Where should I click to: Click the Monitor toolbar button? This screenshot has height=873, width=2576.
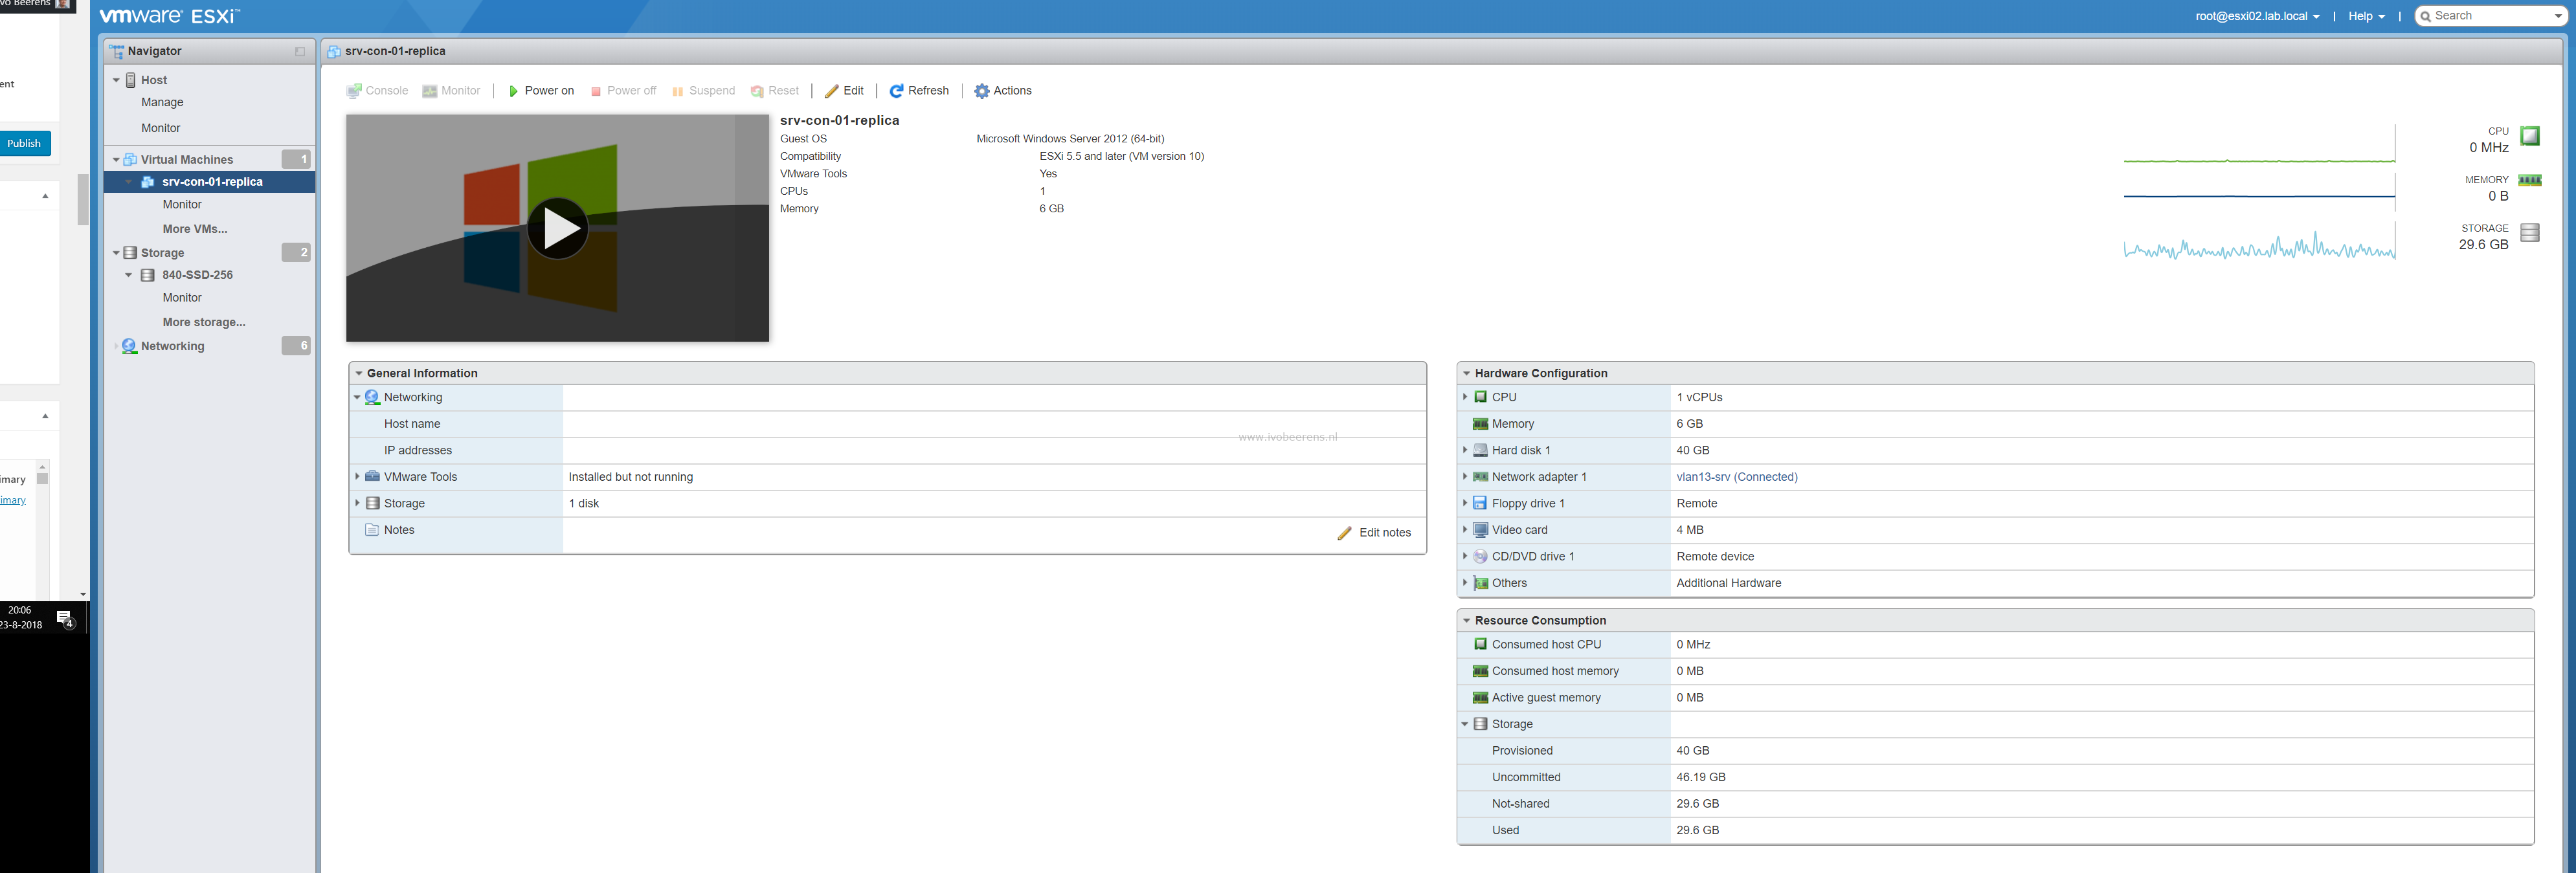pyautogui.click(x=451, y=91)
